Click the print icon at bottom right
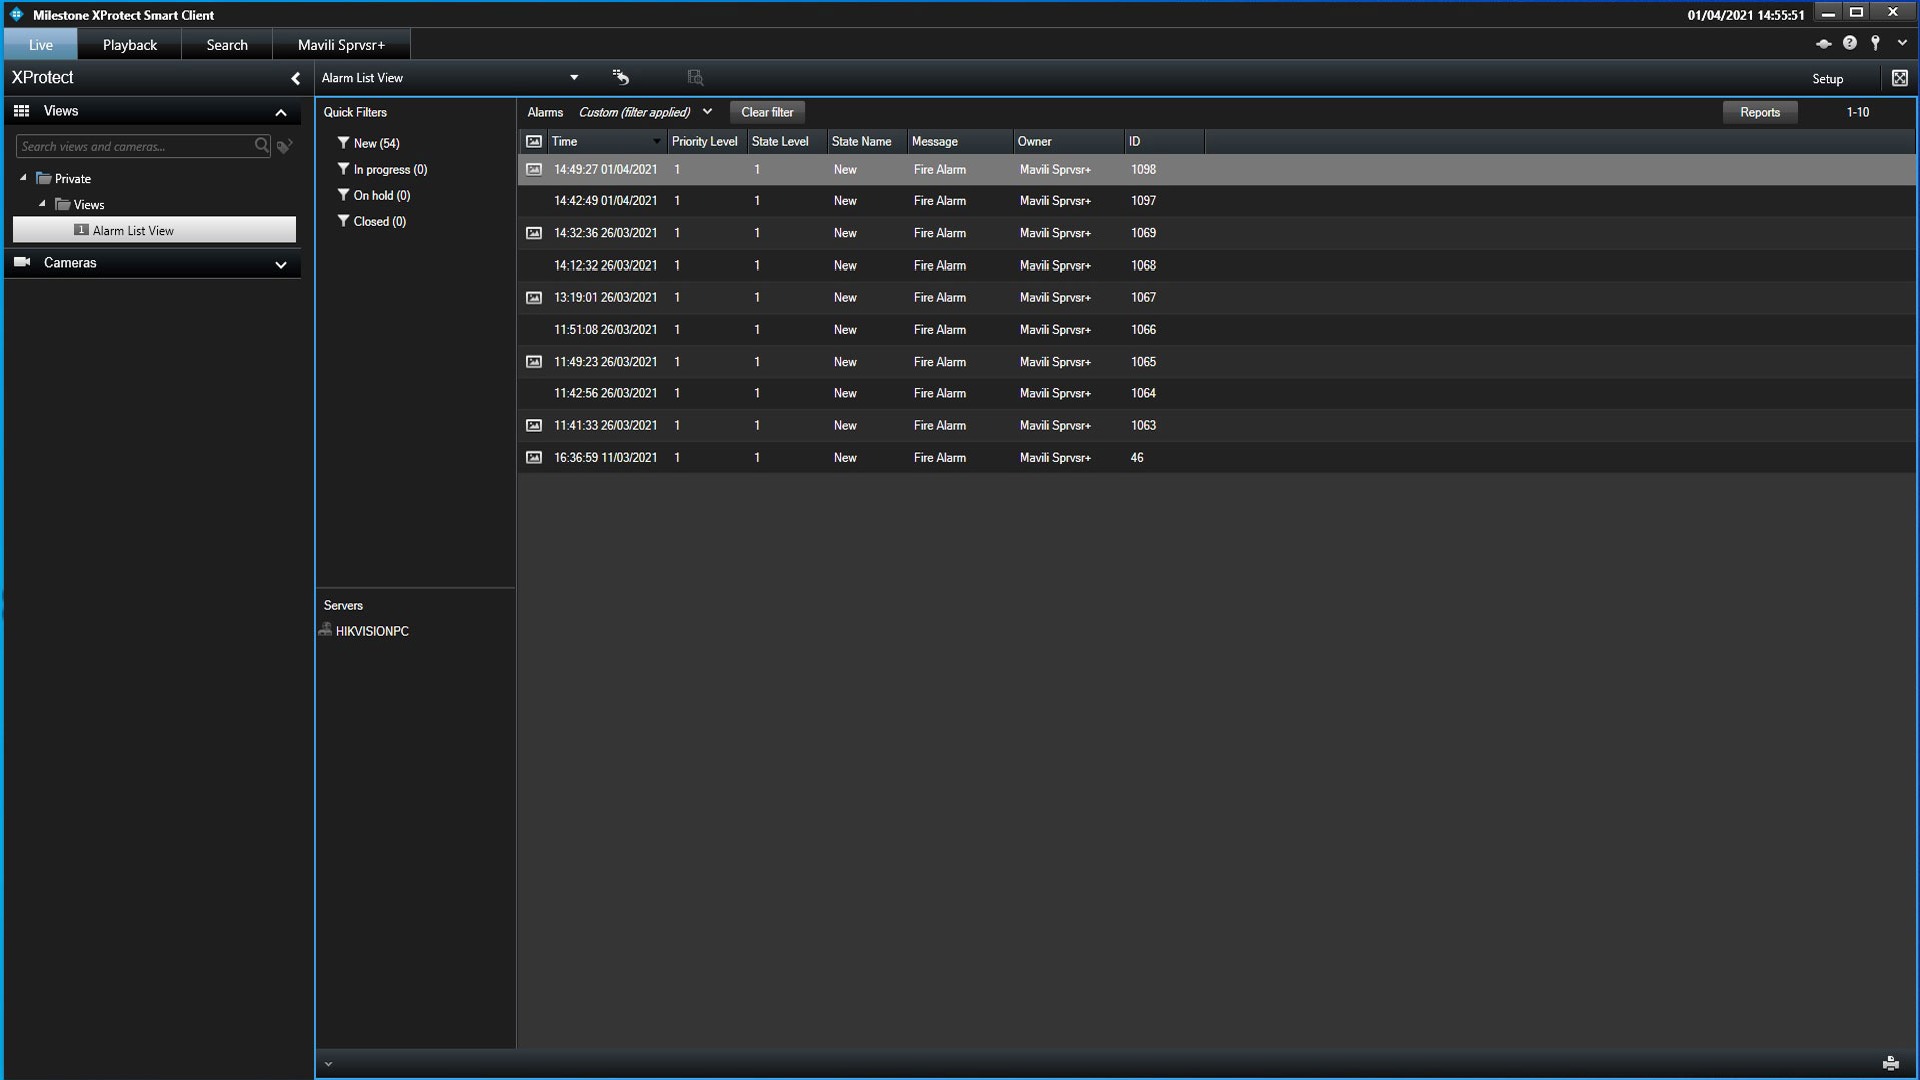This screenshot has width=1920, height=1080. [x=1890, y=1063]
